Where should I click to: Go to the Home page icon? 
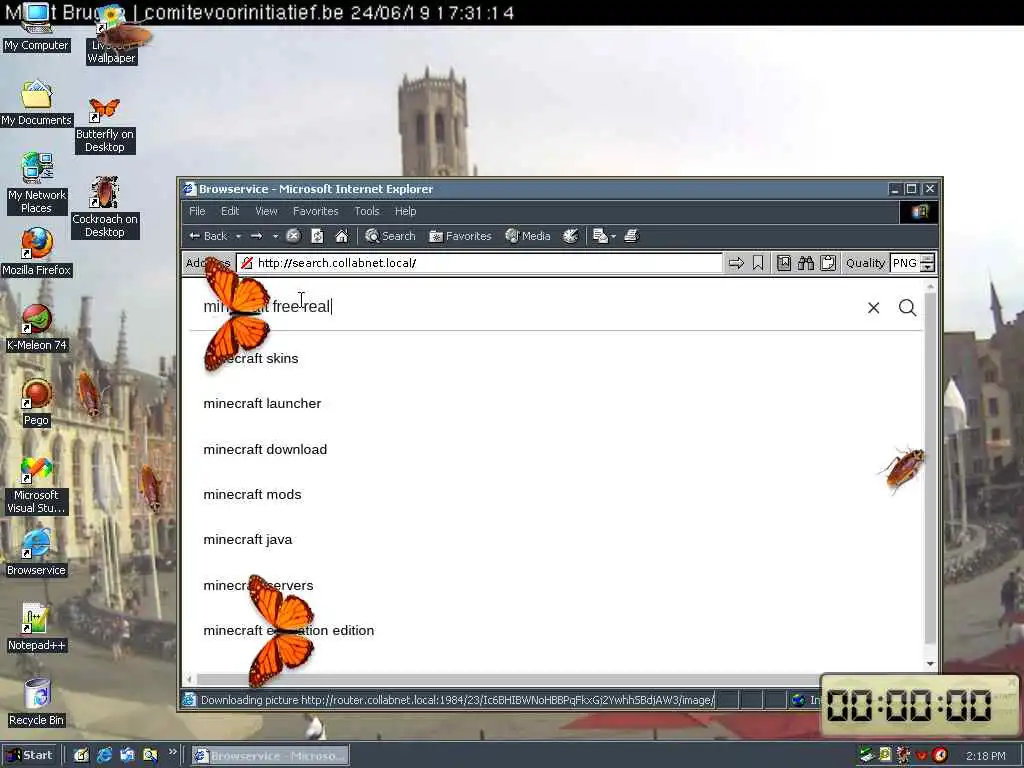point(342,236)
